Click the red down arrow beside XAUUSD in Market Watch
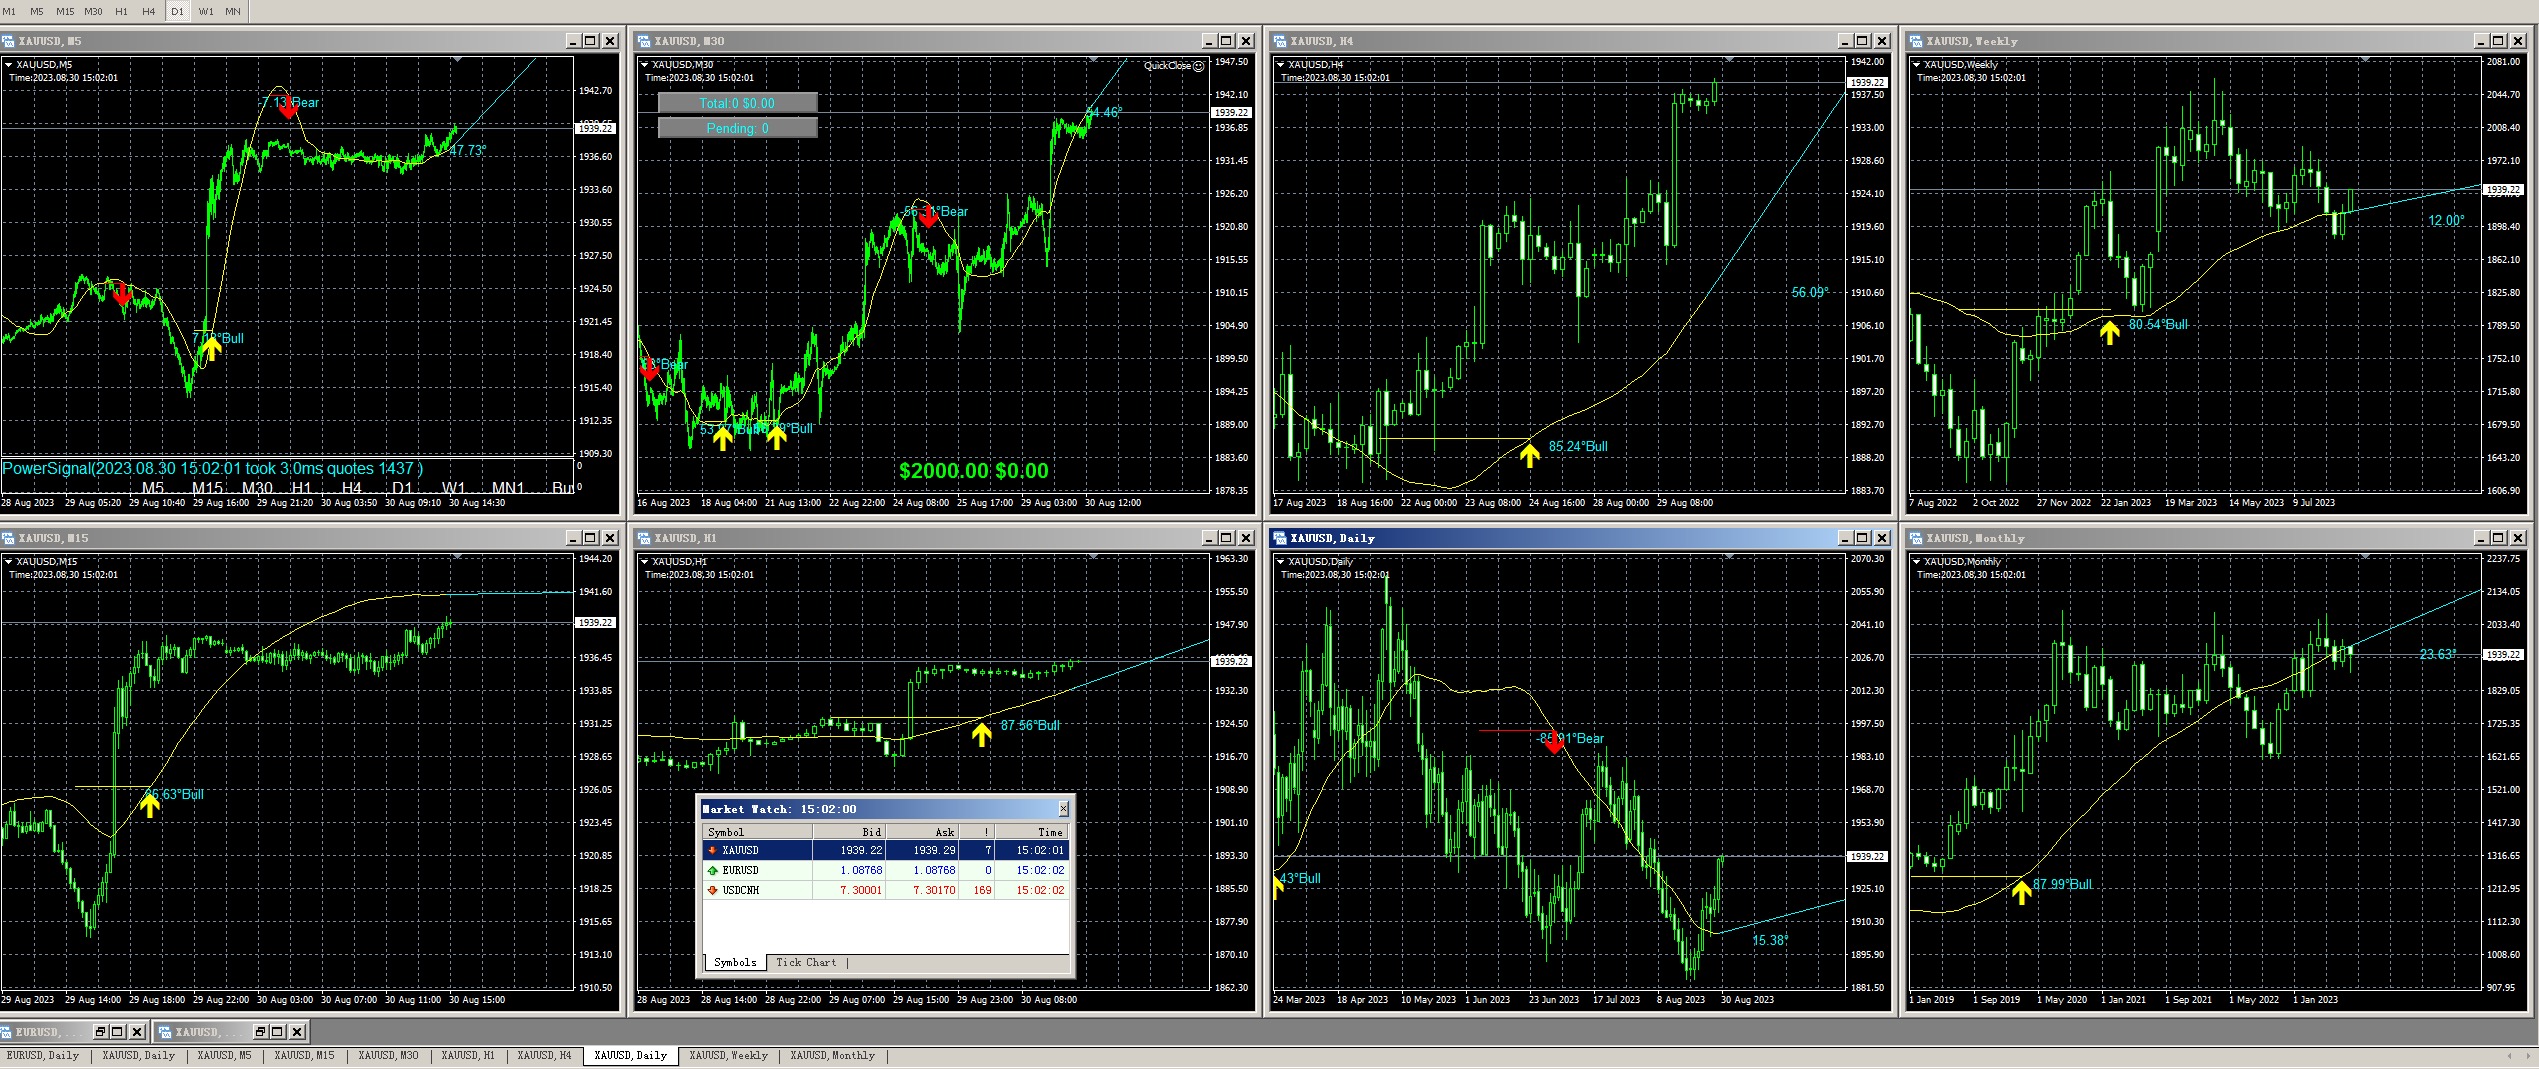Image resolution: width=2539 pixels, height=1069 pixels. tap(712, 850)
